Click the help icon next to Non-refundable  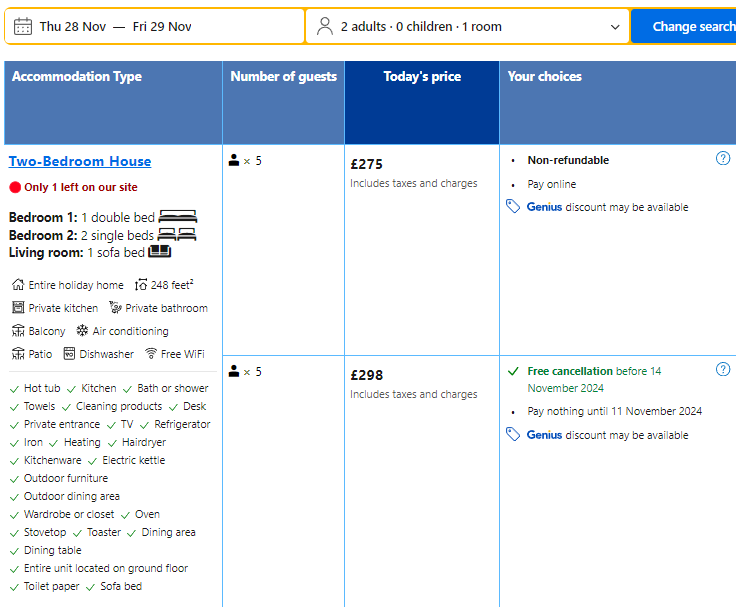tap(723, 159)
